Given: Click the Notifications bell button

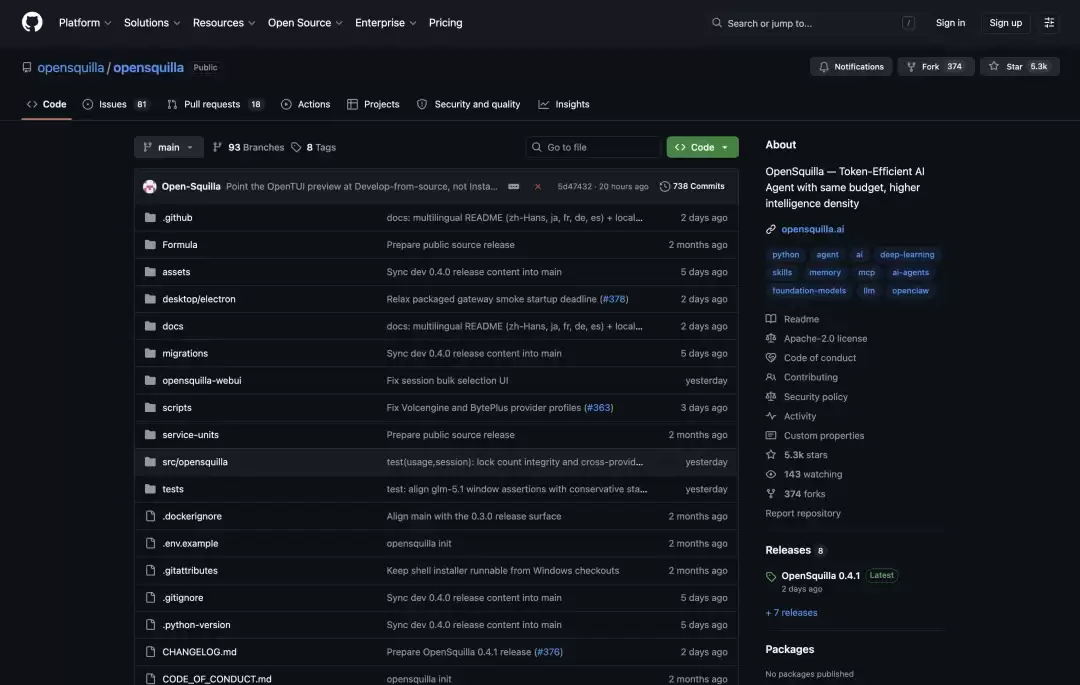Looking at the screenshot, I should coord(851,67).
